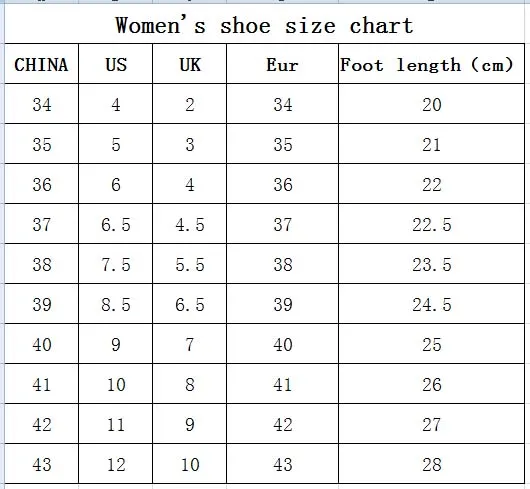Click the foot length 20 cell
Viewport: 530px width, 489px height.
pyautogui.click(x=432, y=104)
